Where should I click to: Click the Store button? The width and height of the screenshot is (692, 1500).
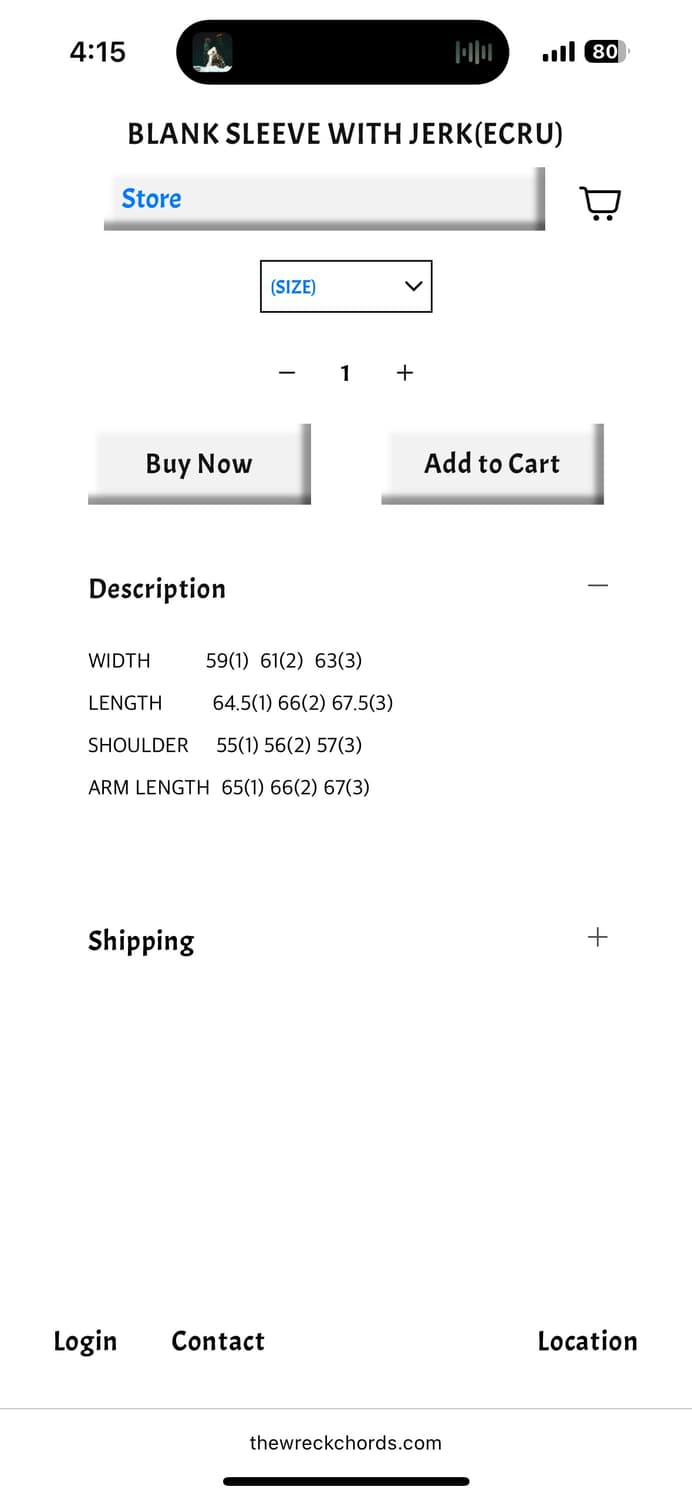[324, 198]
